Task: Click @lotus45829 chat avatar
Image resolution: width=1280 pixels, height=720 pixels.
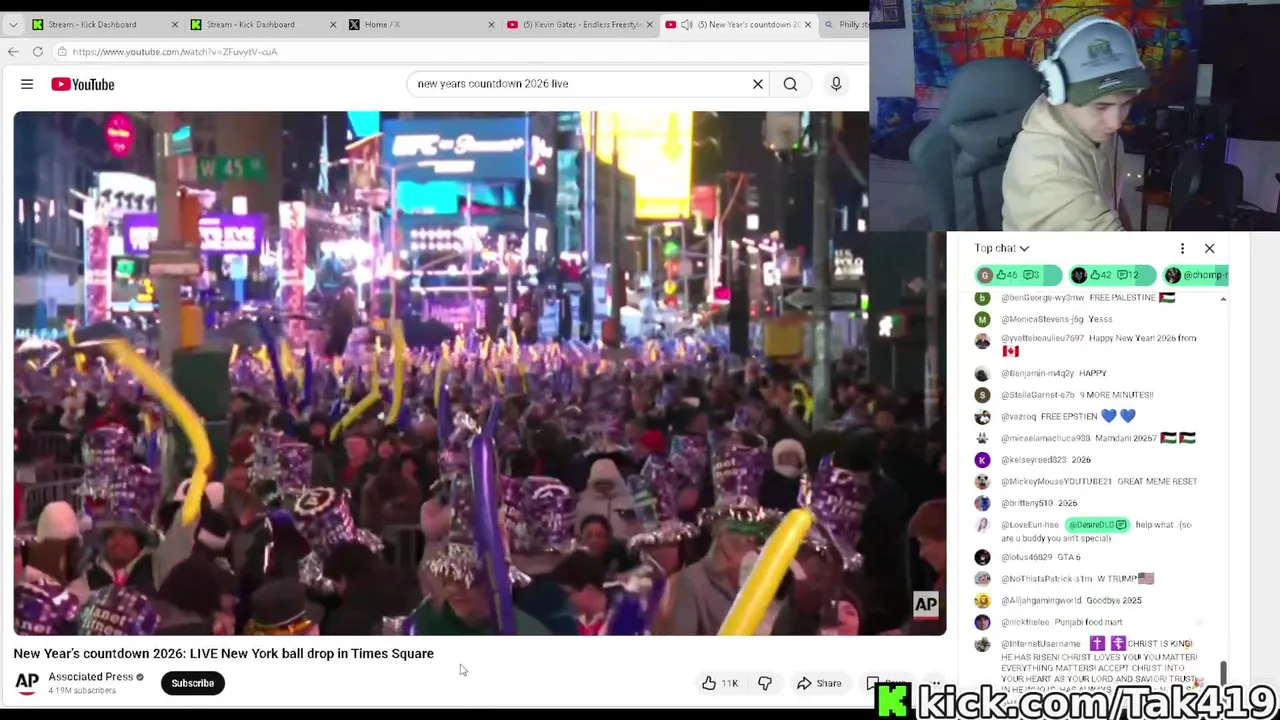Action: (982, 557)
